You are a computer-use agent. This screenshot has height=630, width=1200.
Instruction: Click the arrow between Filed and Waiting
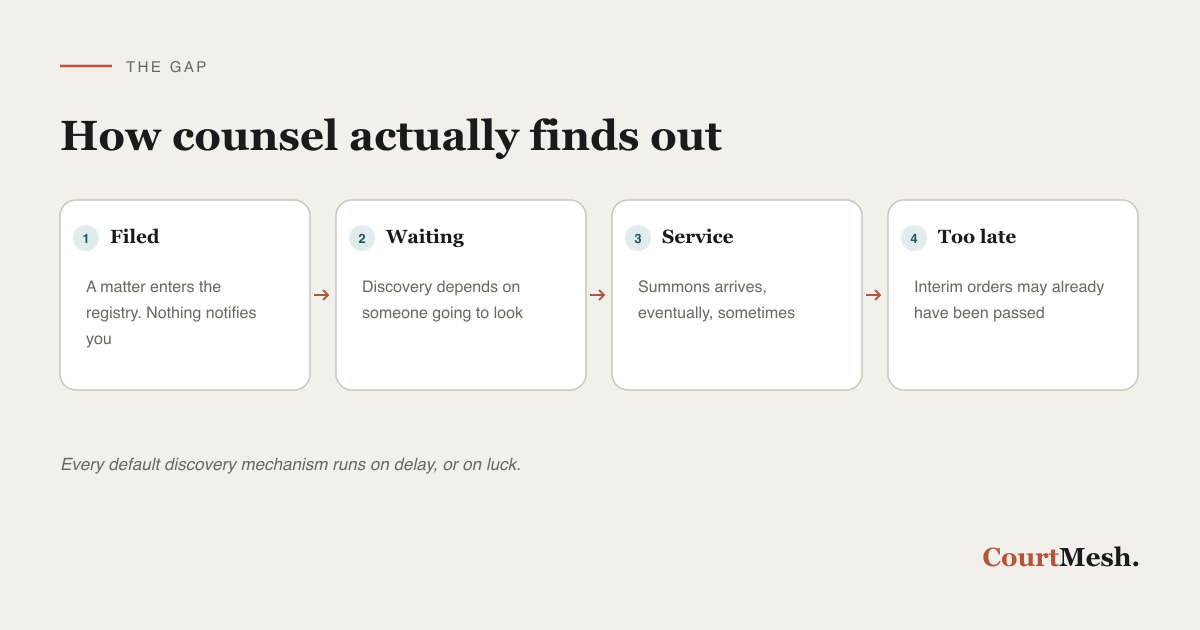[322, 295]
